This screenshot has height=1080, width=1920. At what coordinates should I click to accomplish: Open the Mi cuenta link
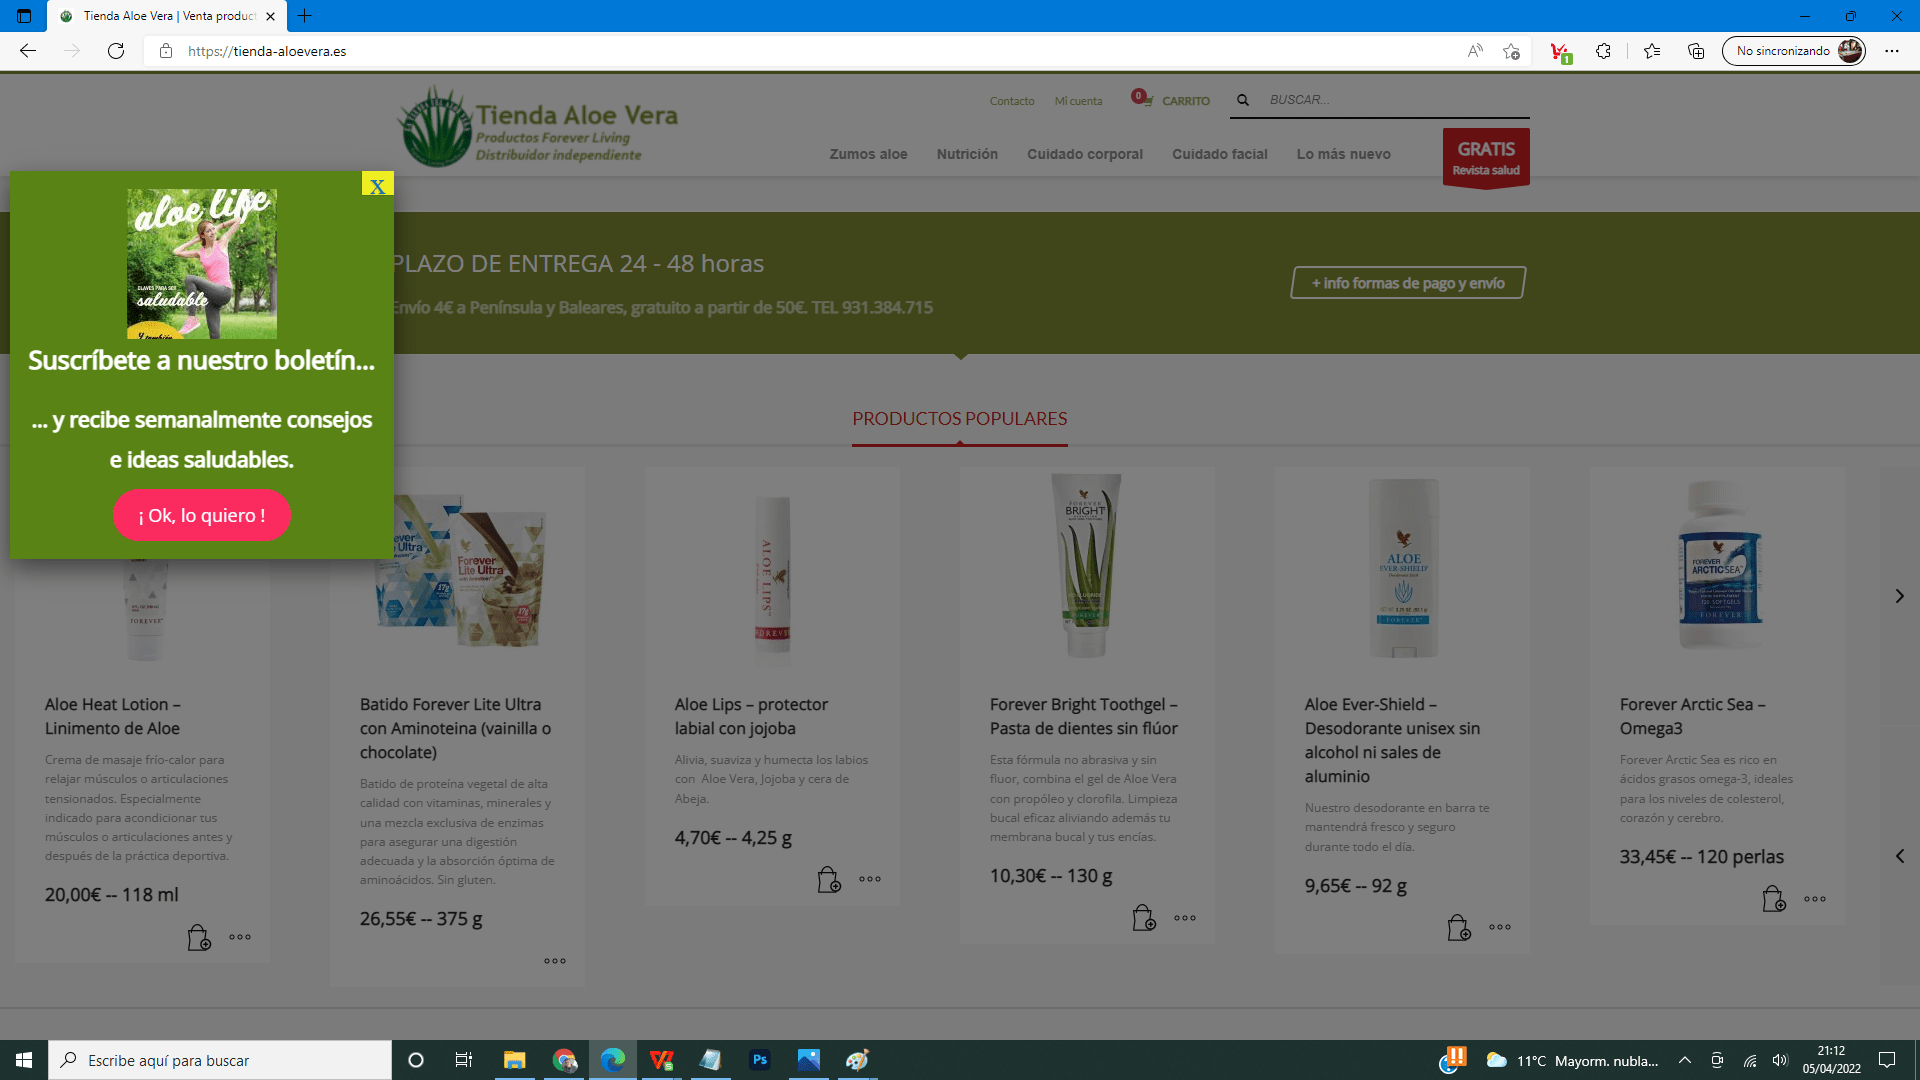click(1078, 101)
